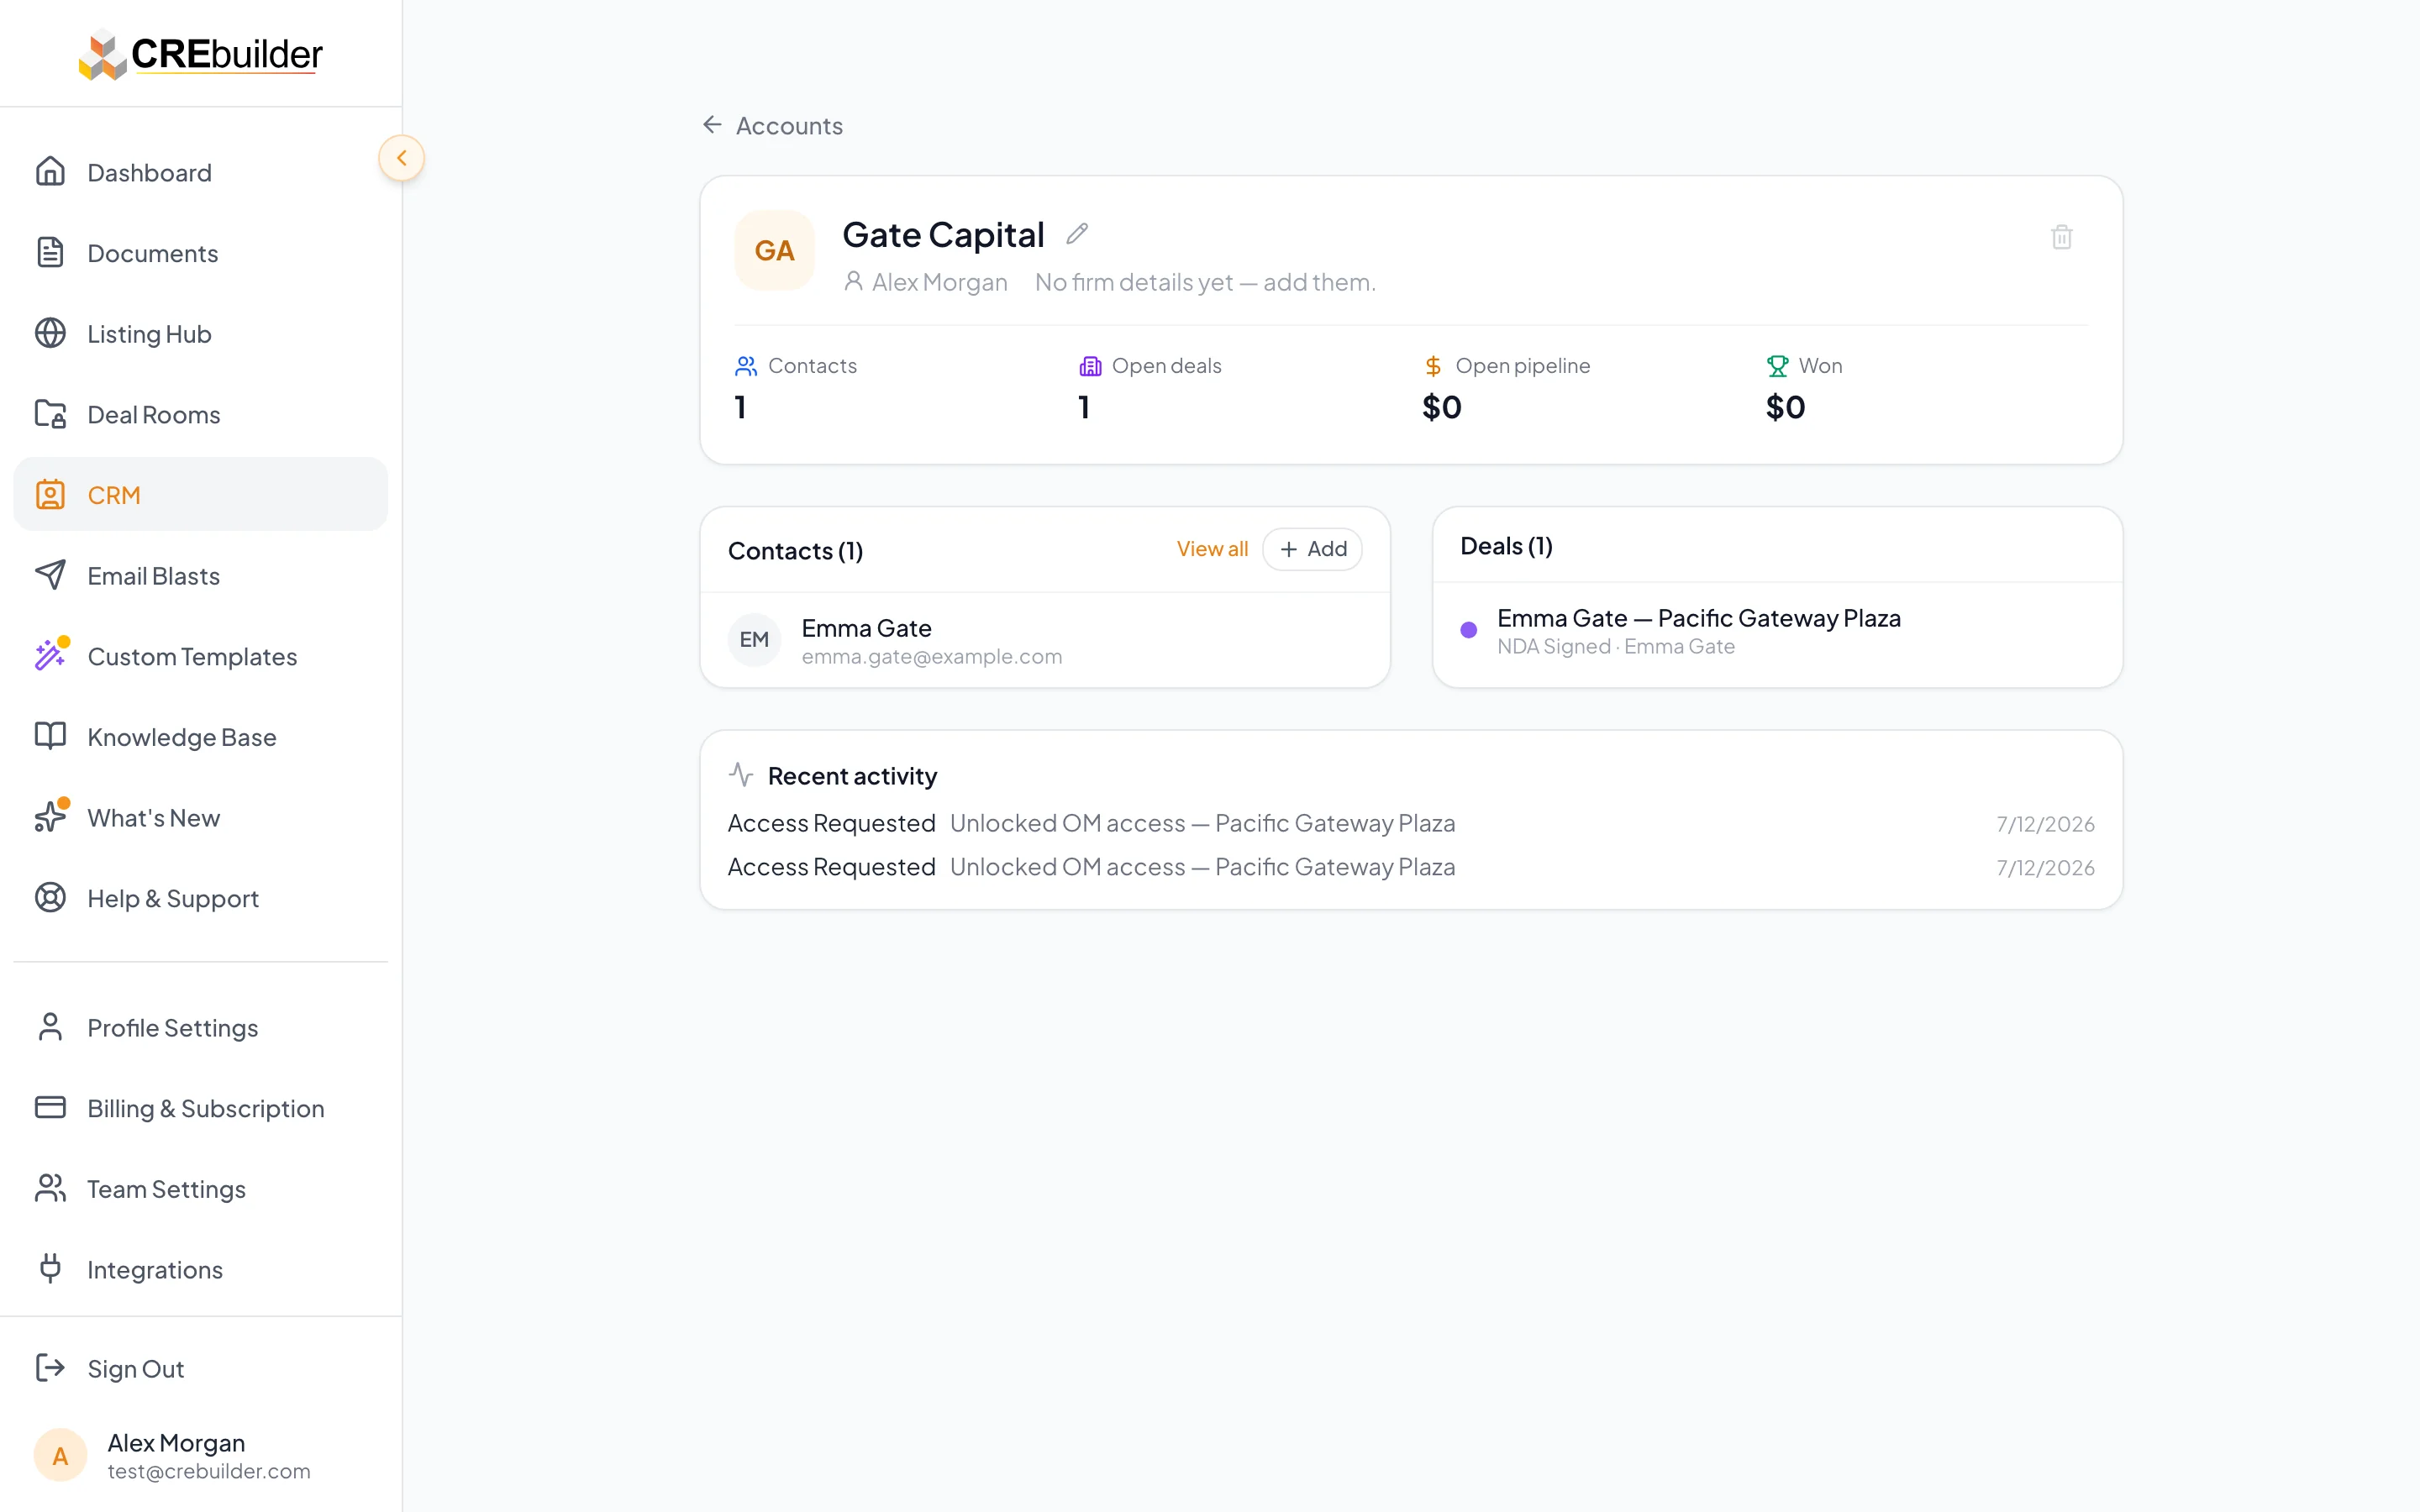Viewport: 2420px width, 1512px height.
Task: Click the Open pipeline dollar icon
Action: [x=1433, y=366]
